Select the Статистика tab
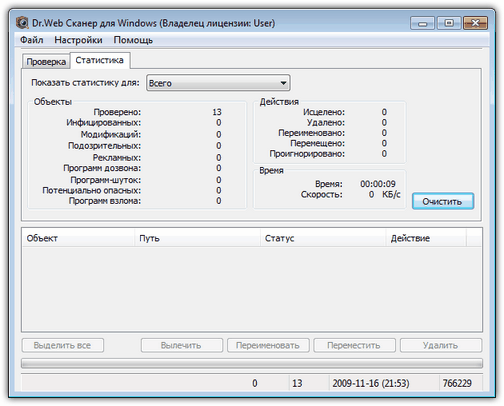Image resolution: width=504 pixels, height=406 pixels. coord(100,60)
